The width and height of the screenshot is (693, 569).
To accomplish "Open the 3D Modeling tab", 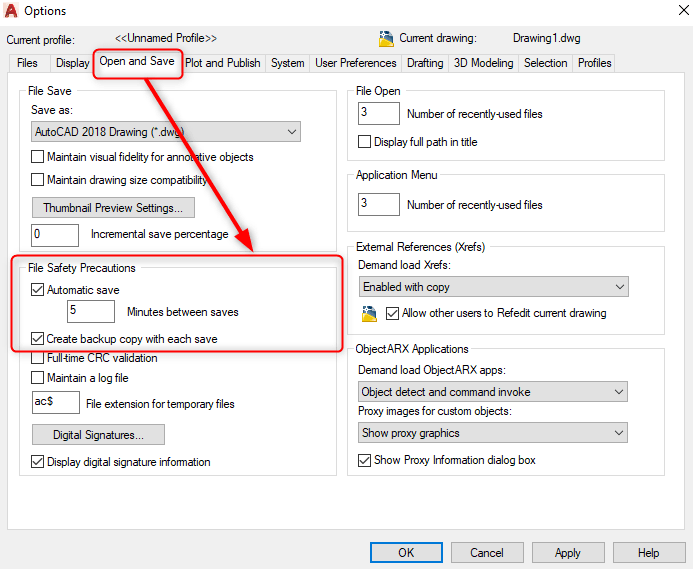I will 484,63.
